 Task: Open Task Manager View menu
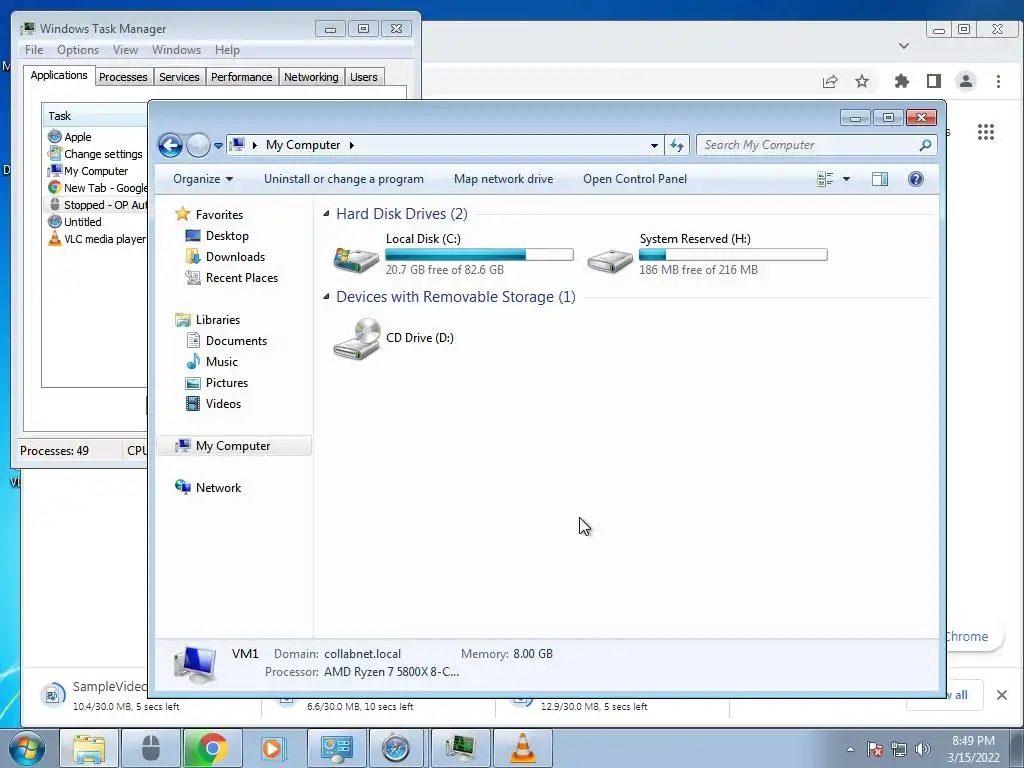125,50
